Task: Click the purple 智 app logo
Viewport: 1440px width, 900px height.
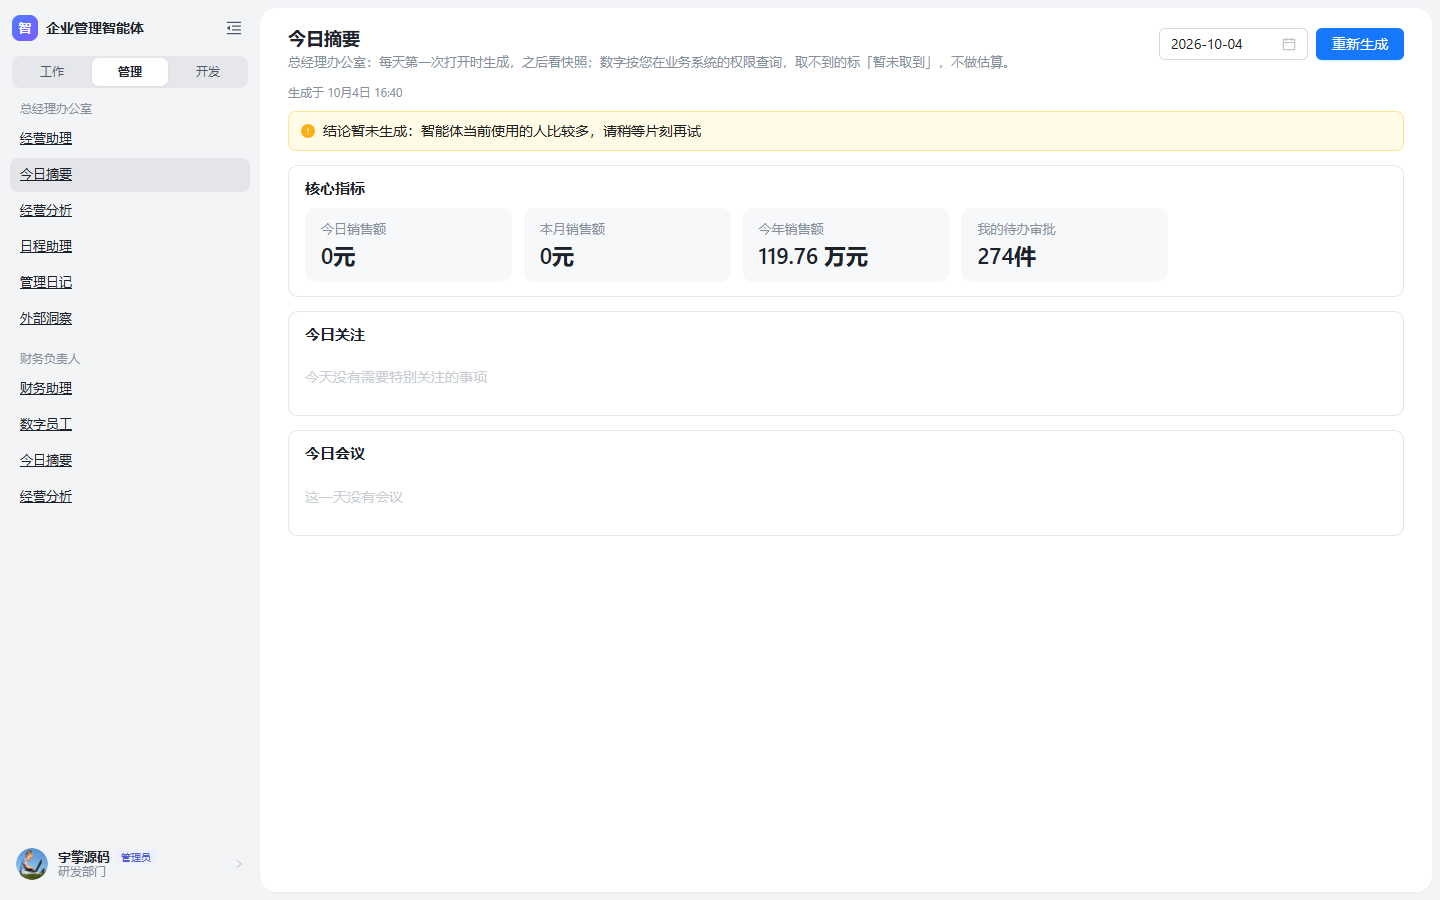Action: [x=25, y=28]
